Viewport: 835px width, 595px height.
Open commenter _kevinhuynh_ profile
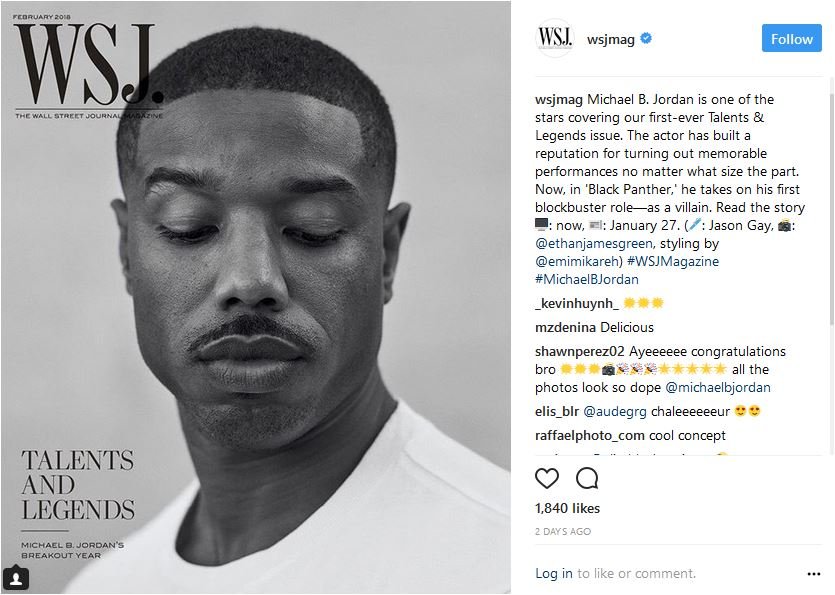(577, 303)
